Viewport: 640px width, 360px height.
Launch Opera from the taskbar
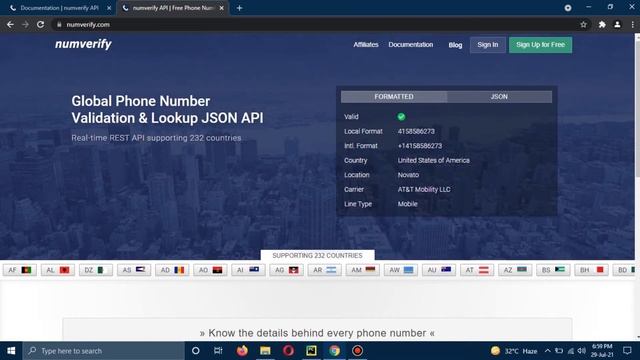(288, 351)
